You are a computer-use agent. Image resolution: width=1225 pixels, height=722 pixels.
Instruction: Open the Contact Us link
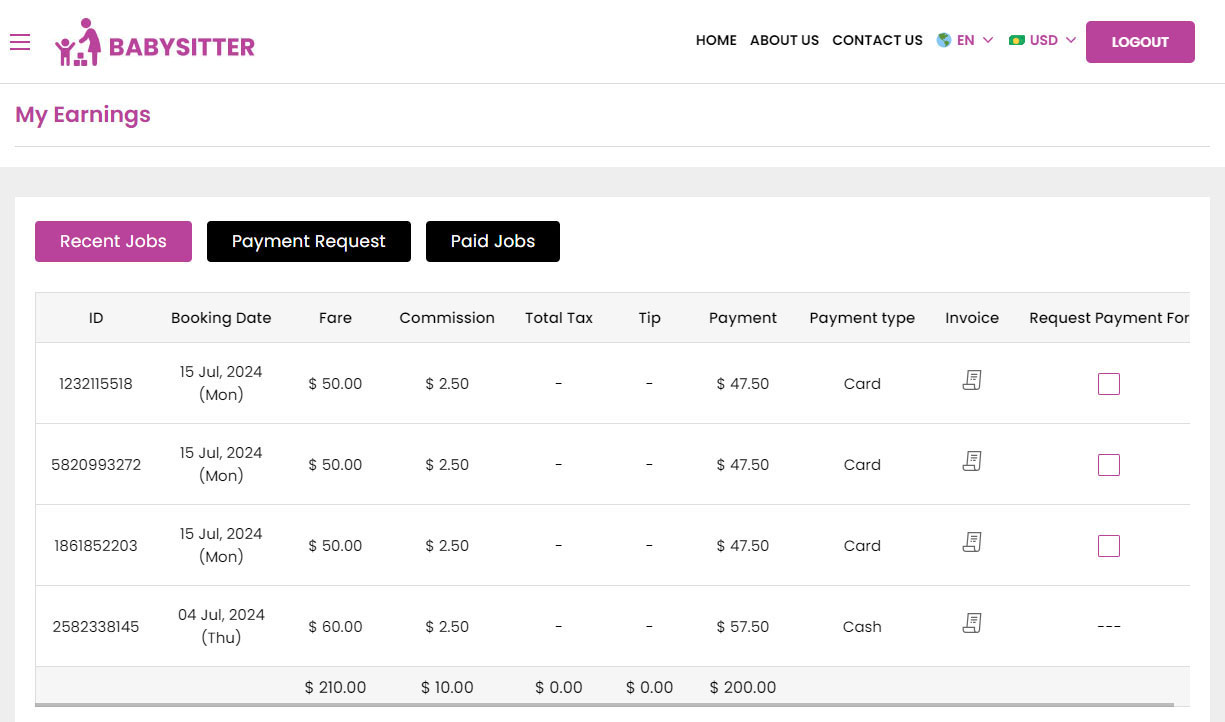pos(877,41)
